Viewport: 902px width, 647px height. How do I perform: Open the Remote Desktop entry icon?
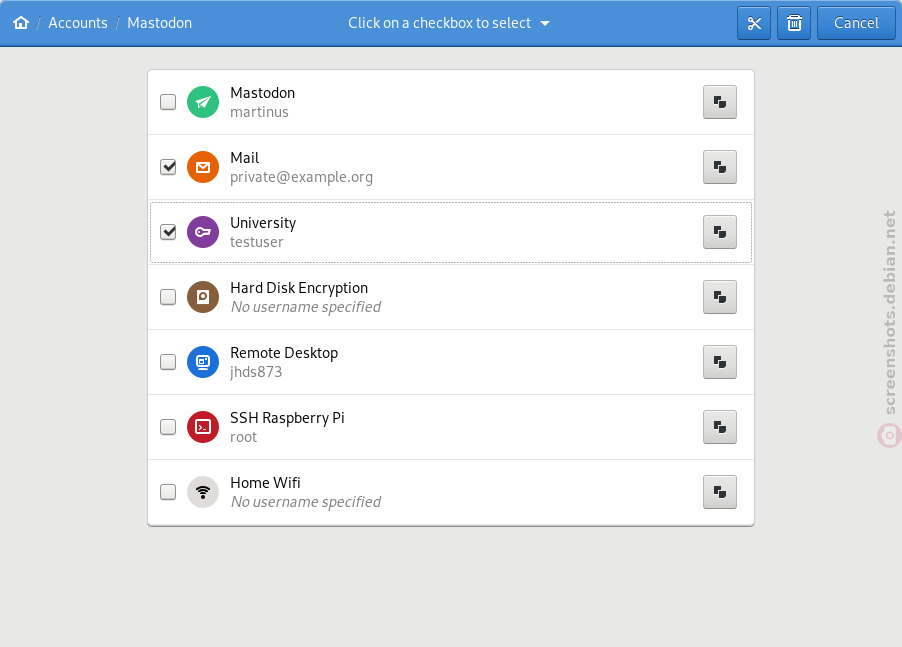pos(203,362)
